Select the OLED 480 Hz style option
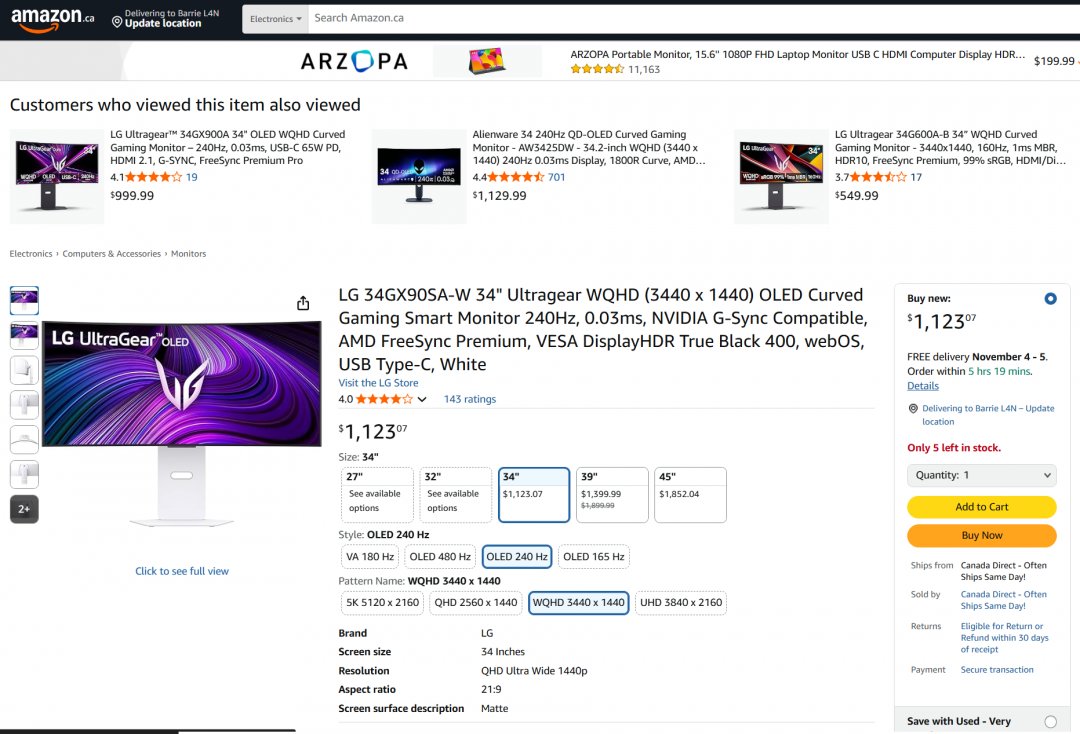Viewport: 1080px width, 734px height. click(440, 556)
